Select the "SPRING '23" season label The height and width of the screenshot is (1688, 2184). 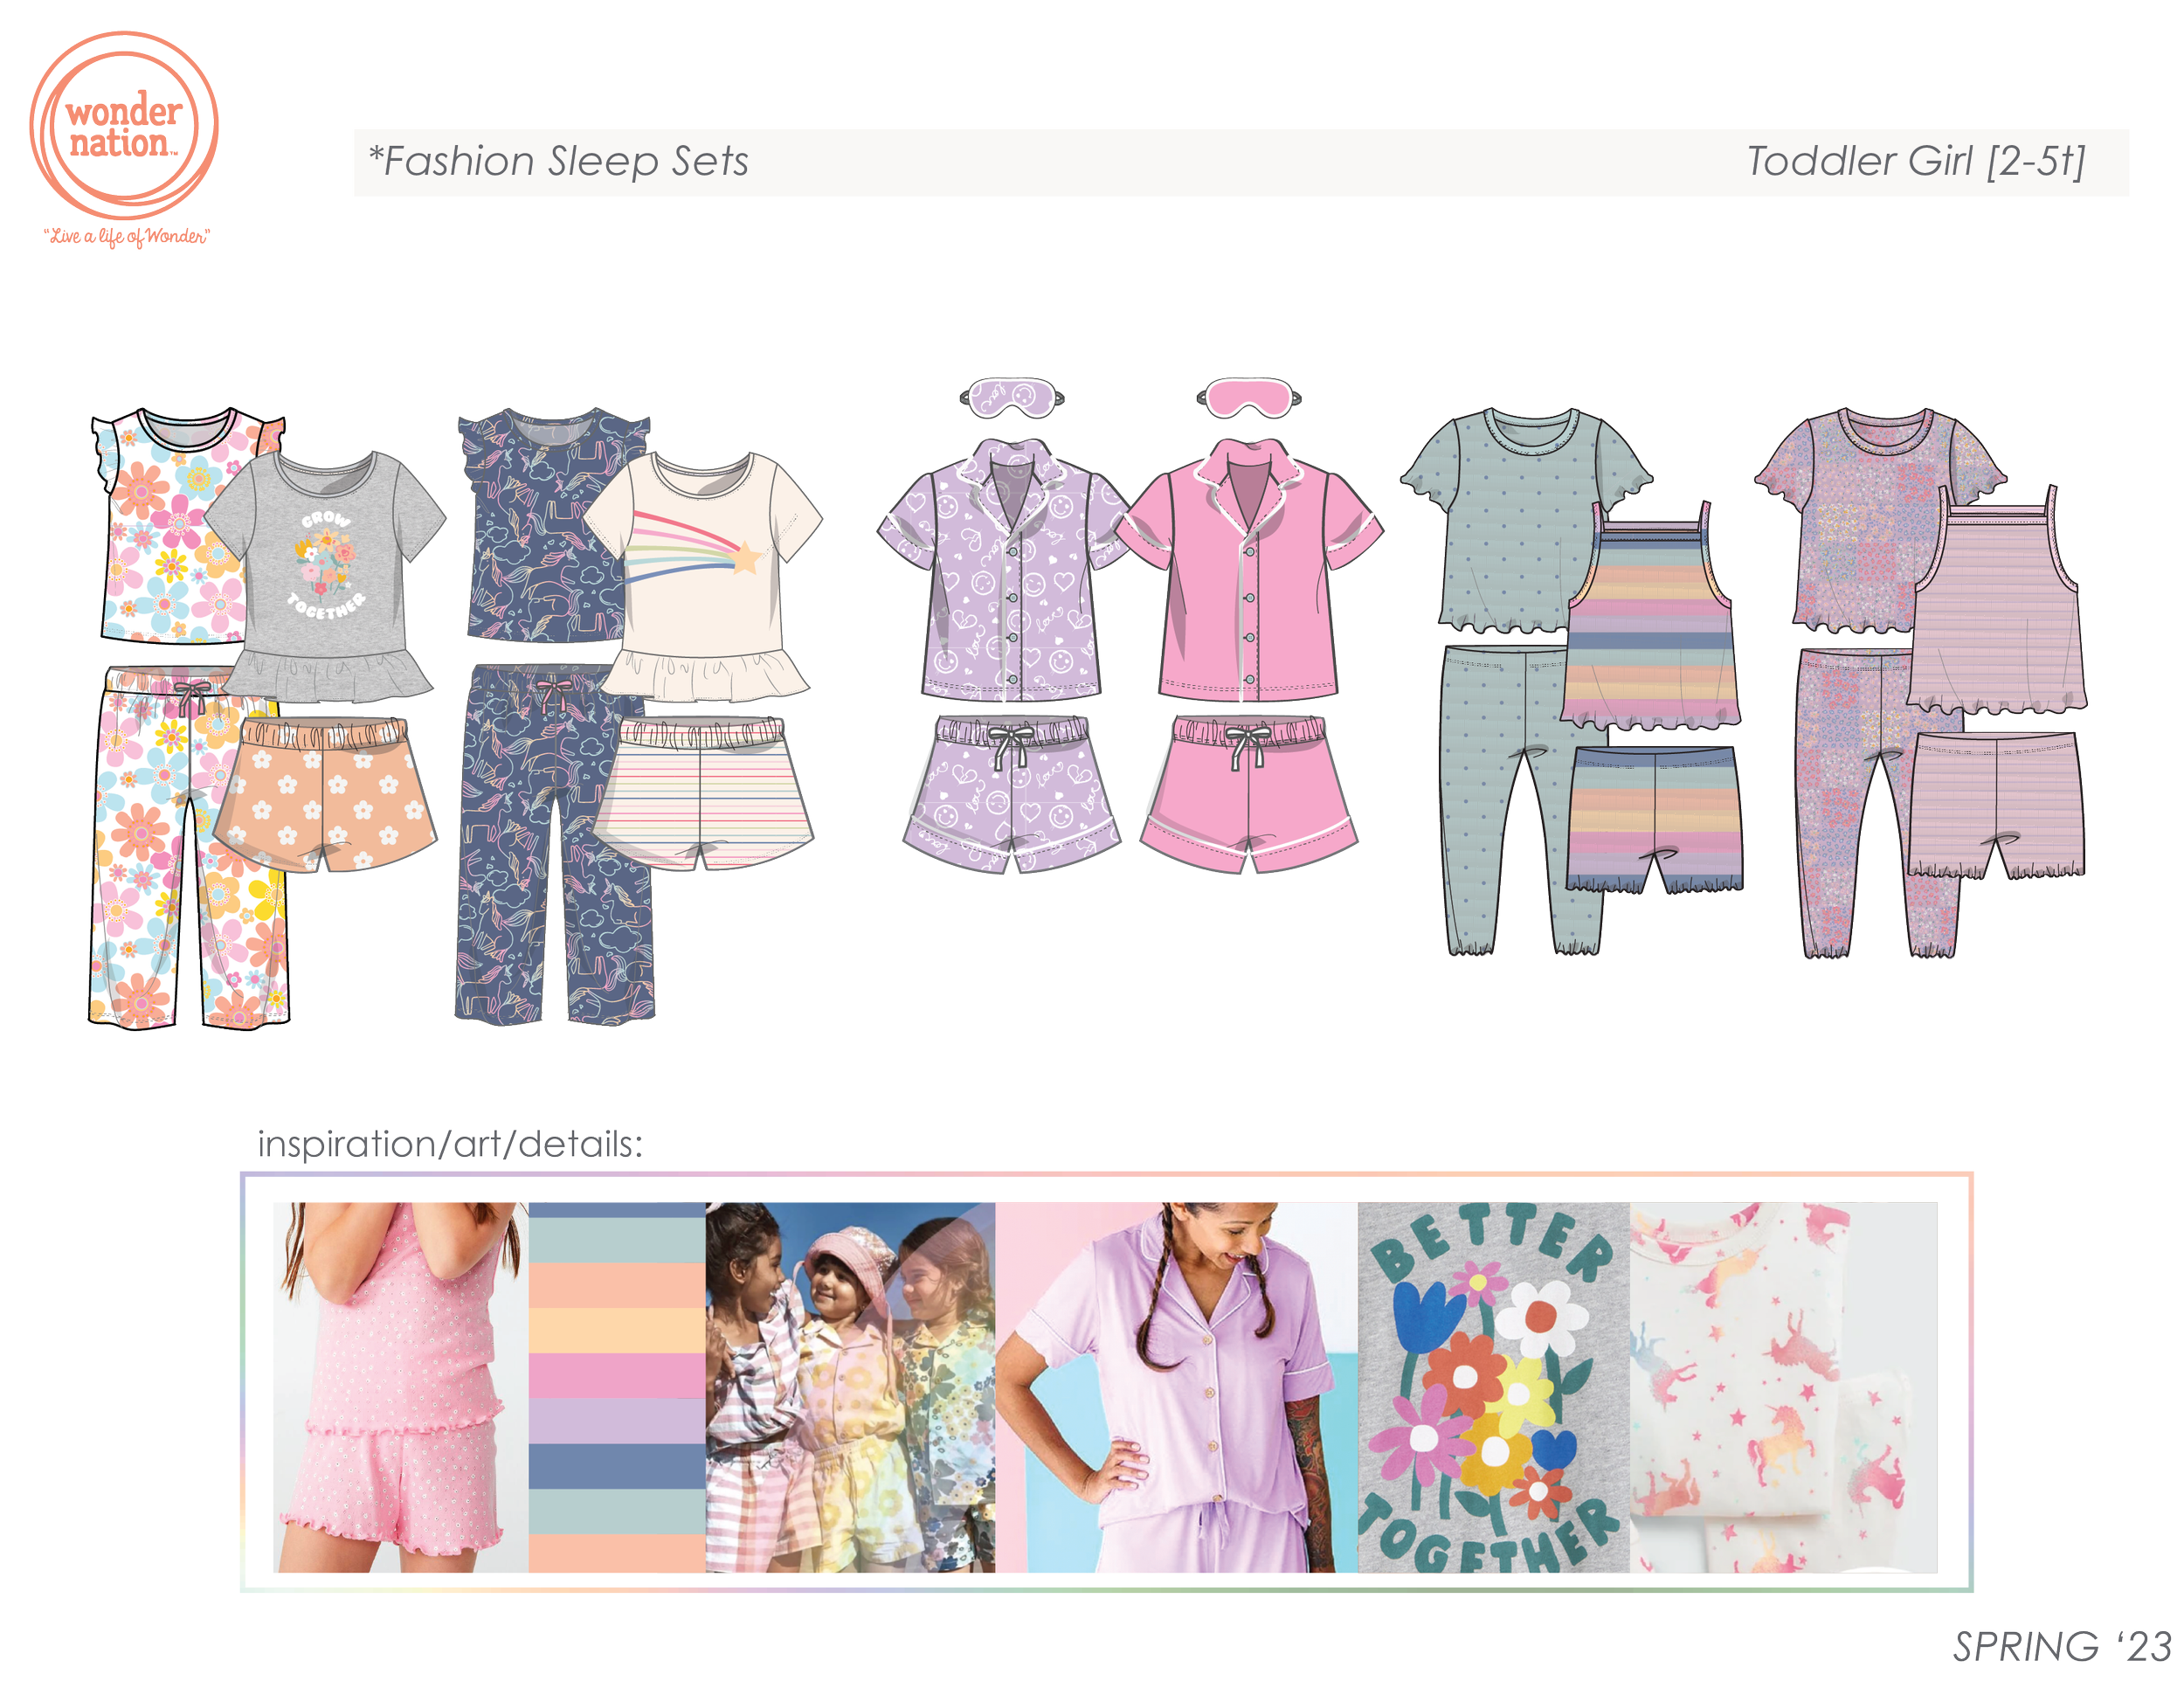(2062, 1646)
